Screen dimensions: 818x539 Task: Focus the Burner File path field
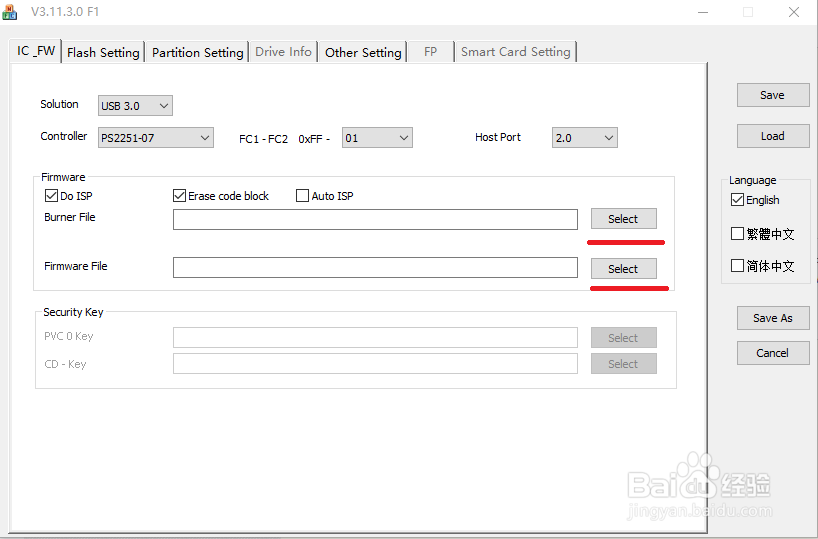coord(375,219)
